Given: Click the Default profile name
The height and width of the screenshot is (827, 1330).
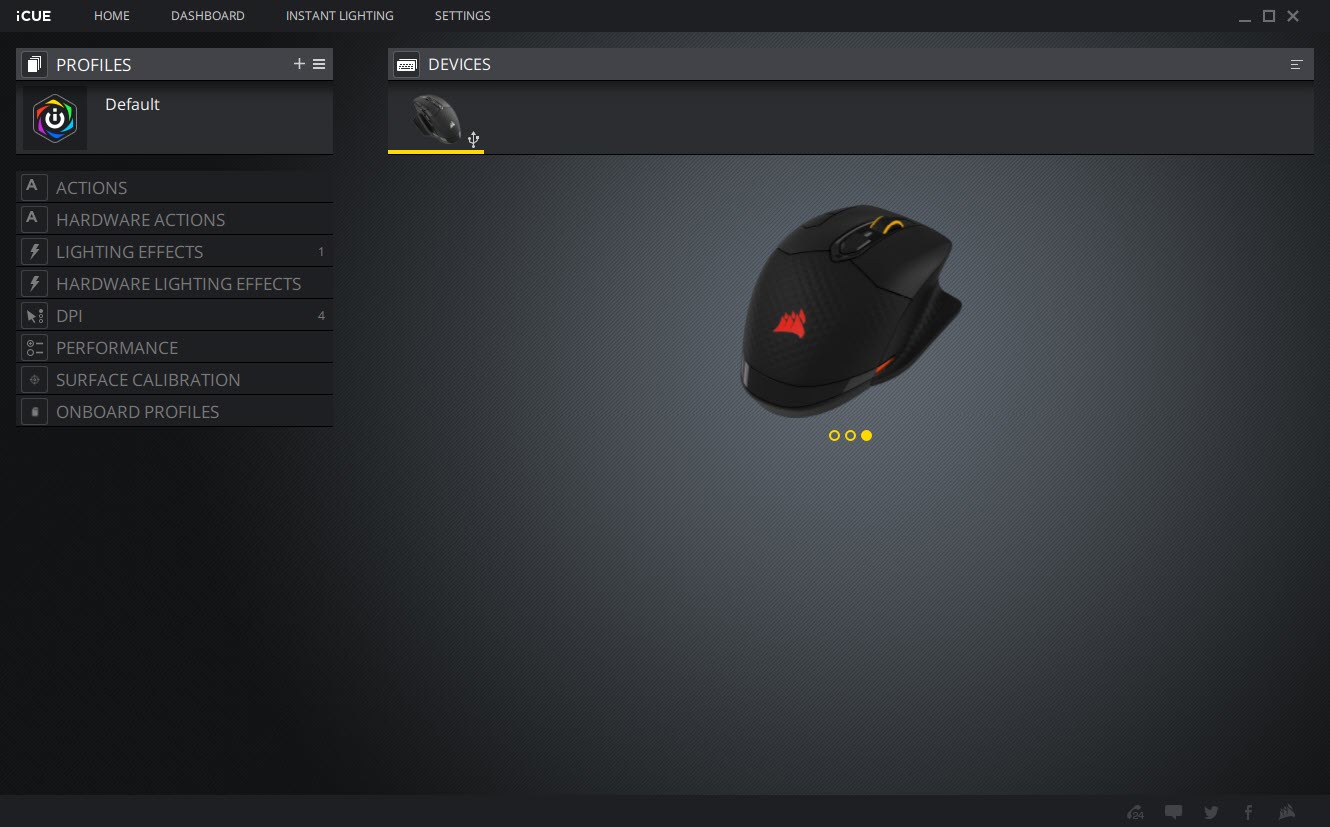Looking at the screenshot, I should [132, 104].
